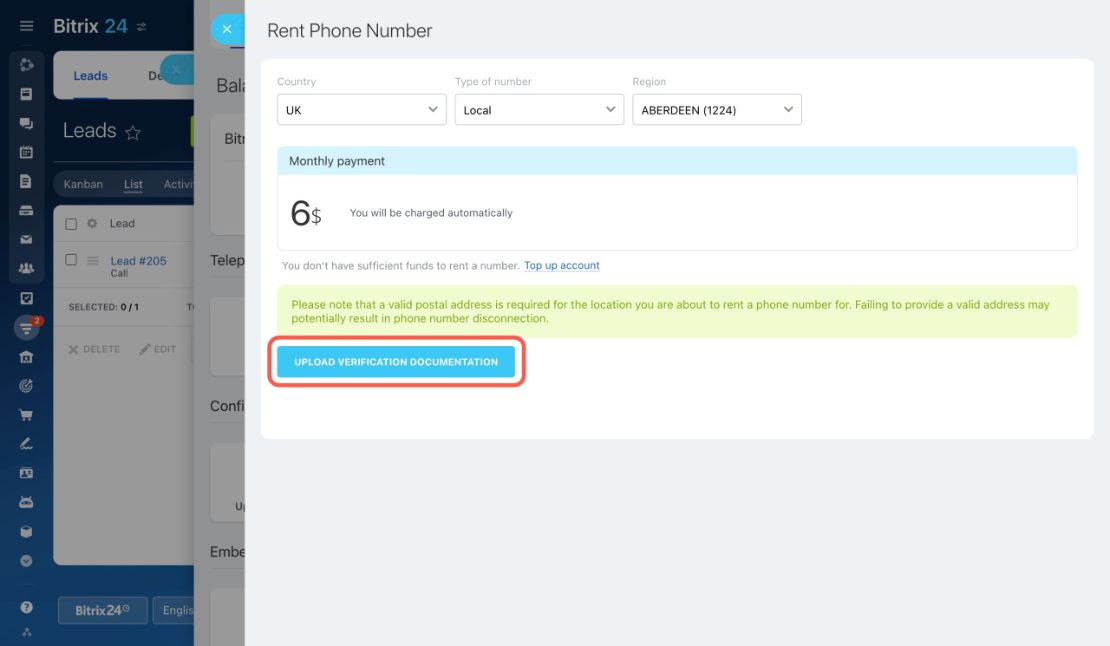The image size is (1110, 646).
Task: Open the Region dropdown showing ABERDEEN (1224)
Action: (717, 110)
